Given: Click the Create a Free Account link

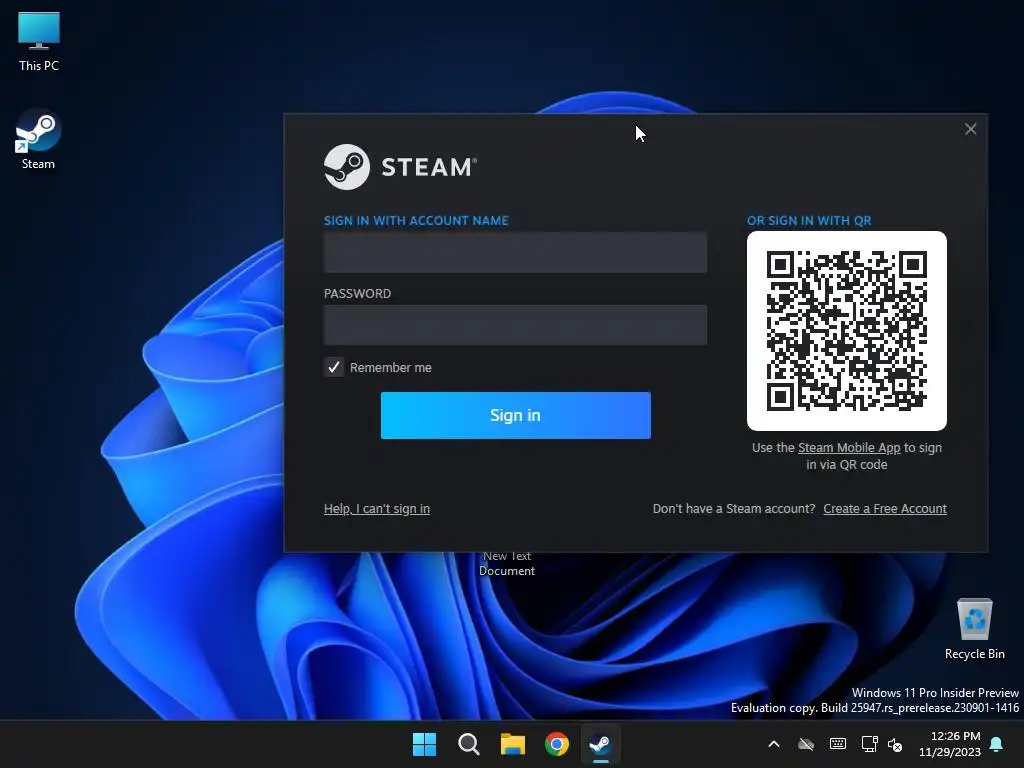Looking at the screenshot, I should (885, 509).
